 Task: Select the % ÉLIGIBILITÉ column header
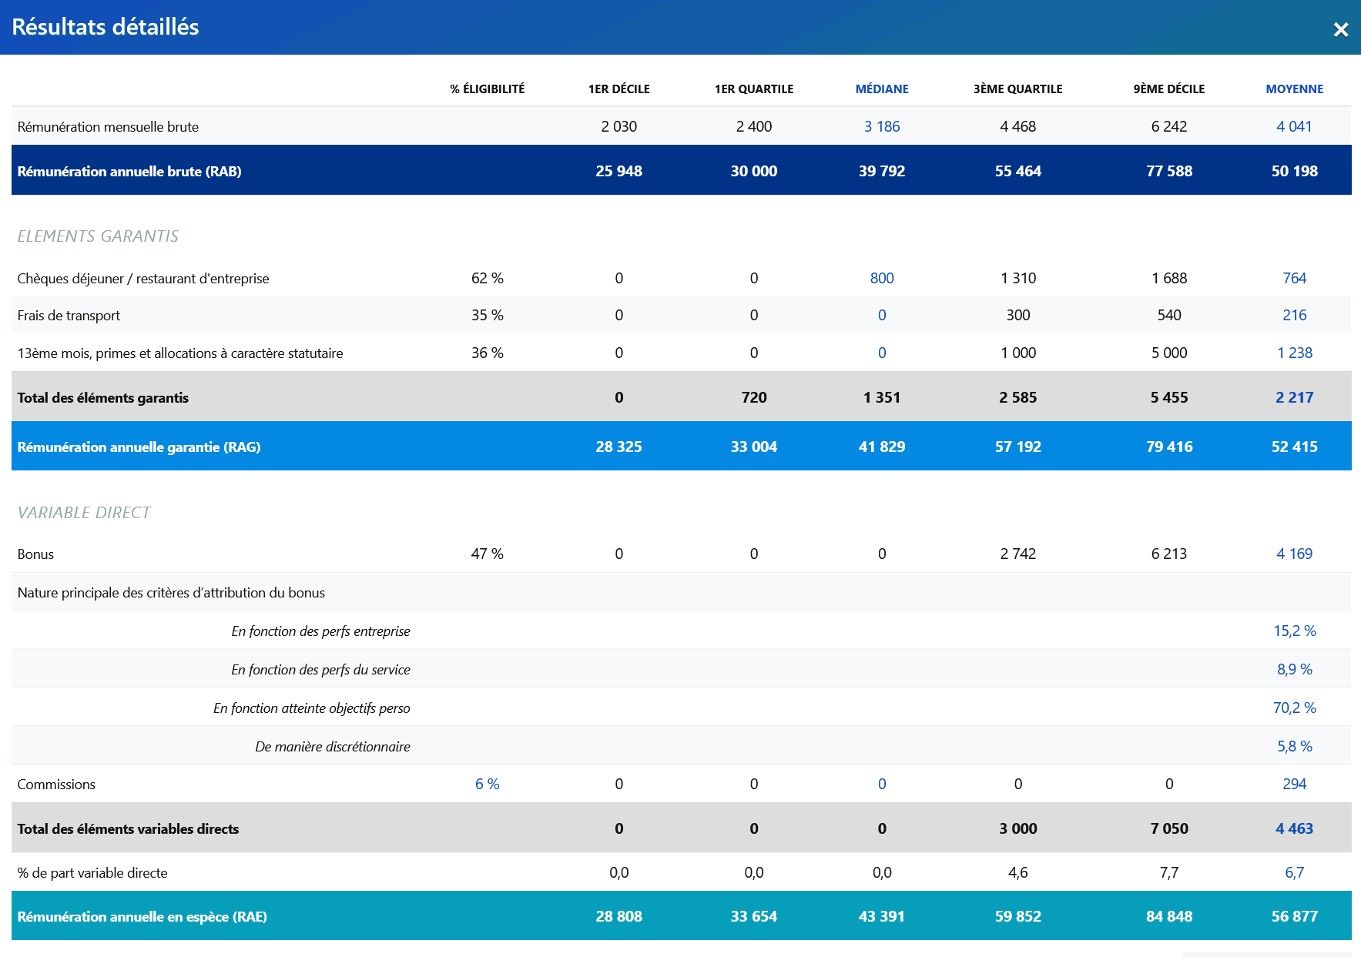487,89
